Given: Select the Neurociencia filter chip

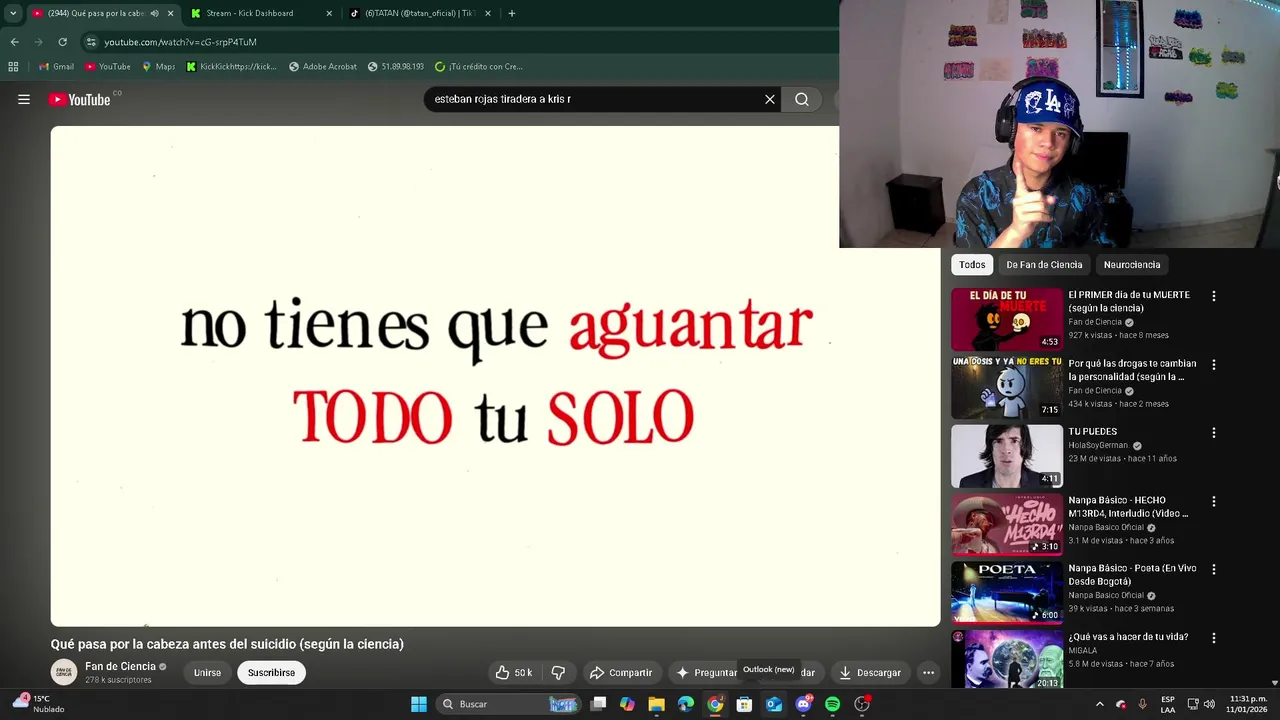Looking at the screenshot, I should pyautogui.click(x=1132, y=265).
